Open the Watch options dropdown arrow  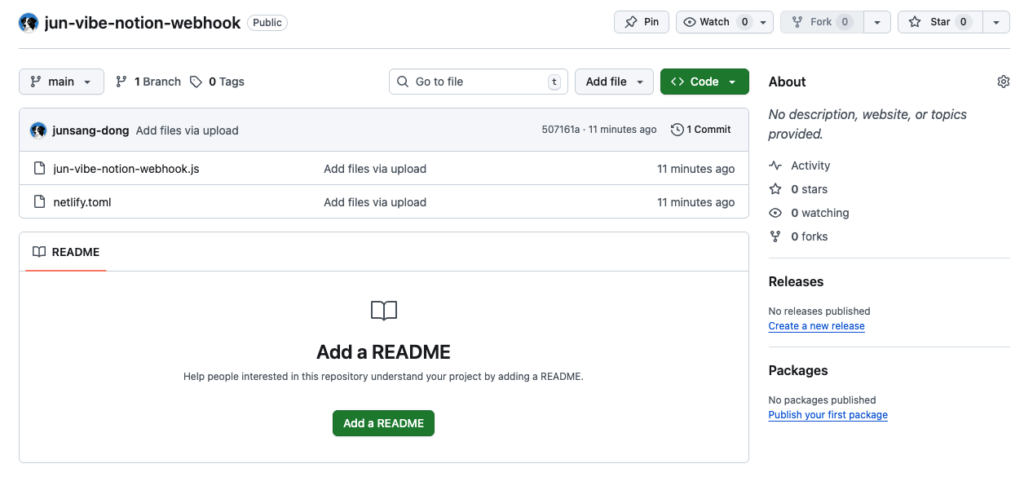point(763,22)
